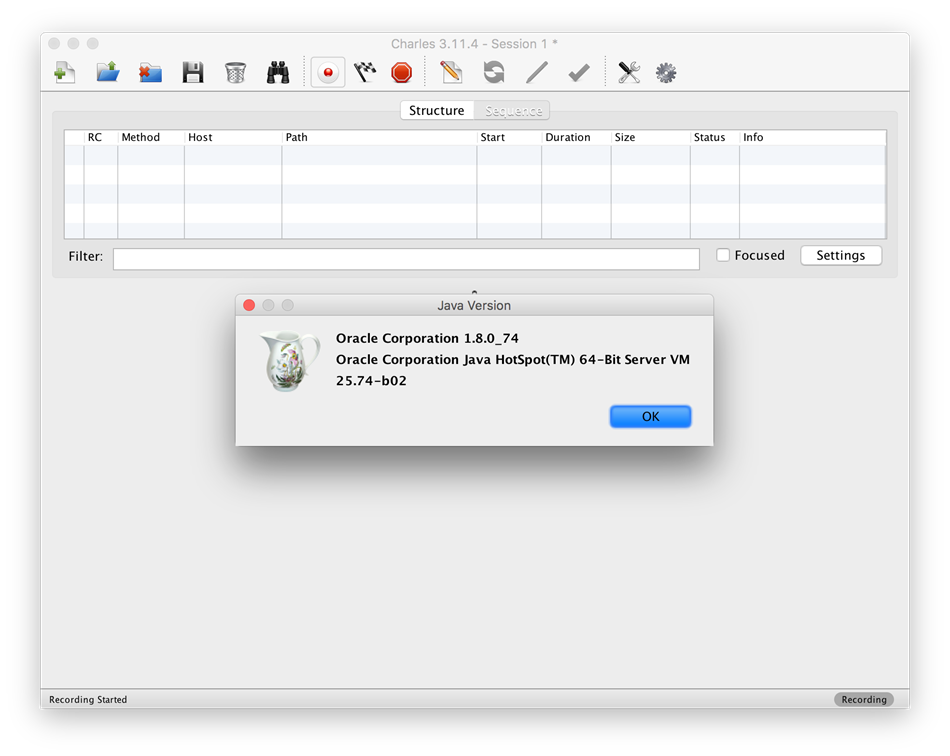Close session using red X folder icon
950x756 pixels.
tap(150, 73)
